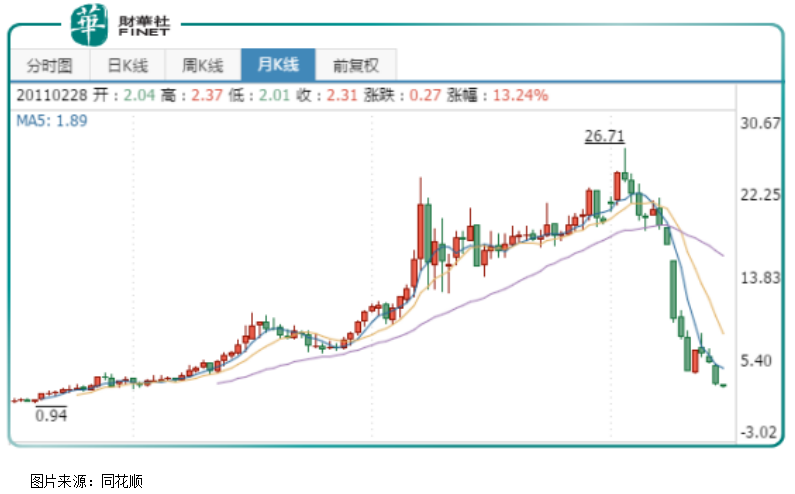Click the 22.25 y-axis label
Image resolution: width=795 pixels, height=494 pixels.
point(758,194)
